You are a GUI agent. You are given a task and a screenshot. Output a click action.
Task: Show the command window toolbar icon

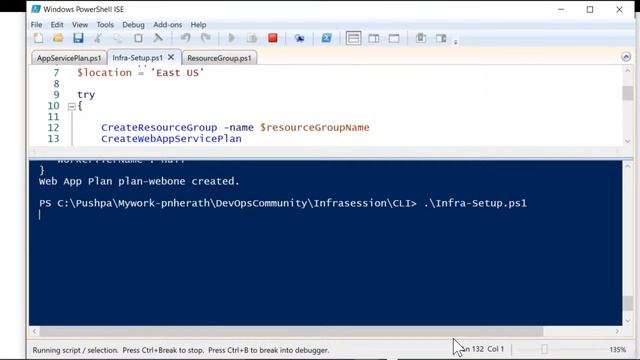pyautogui.click(x=421, y=38)
